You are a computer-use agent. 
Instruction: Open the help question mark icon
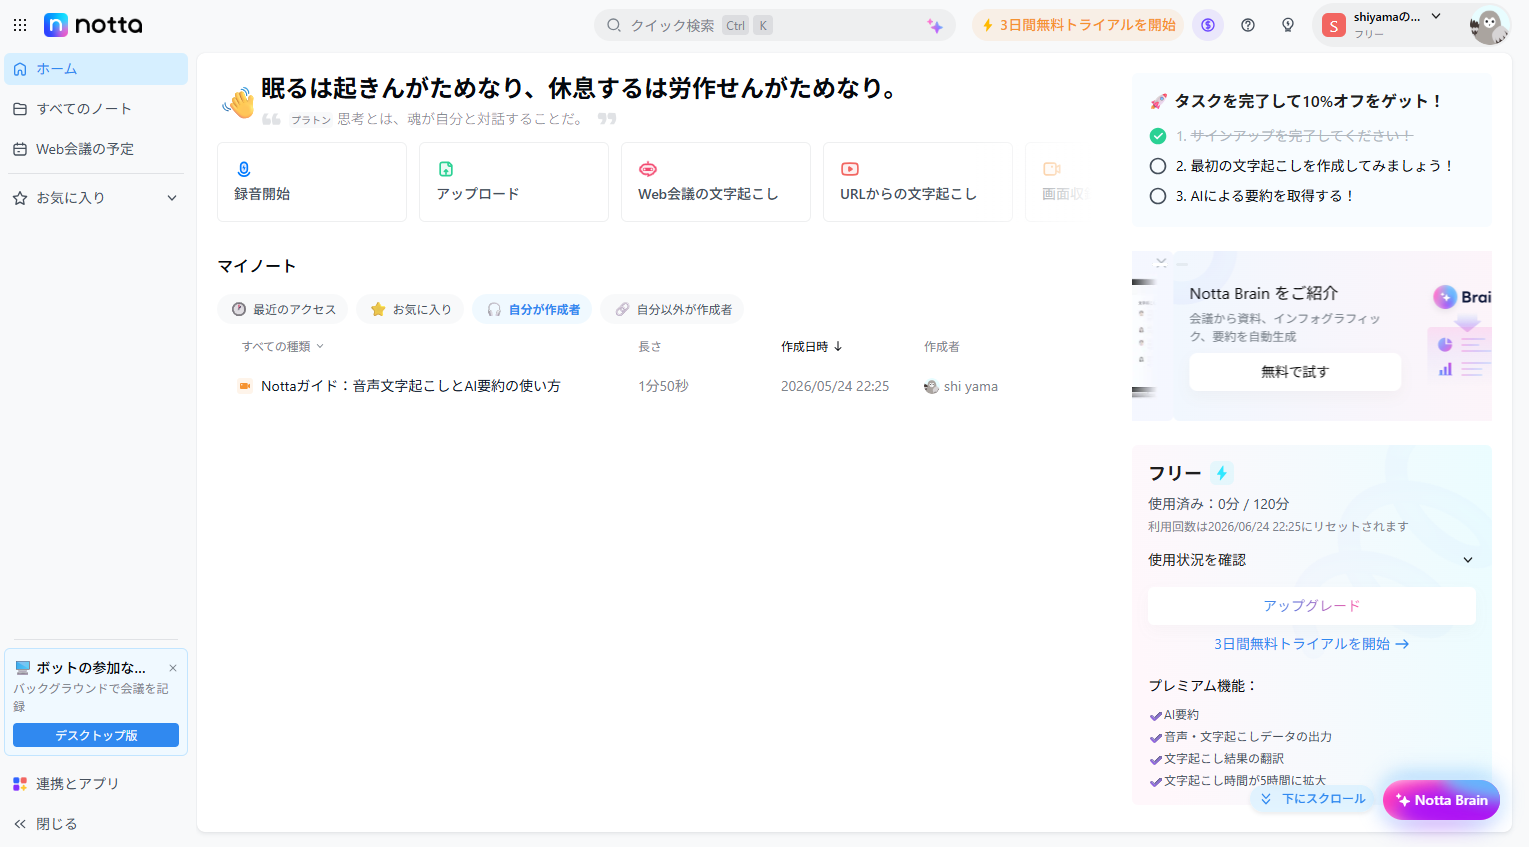click(1248, 25)
